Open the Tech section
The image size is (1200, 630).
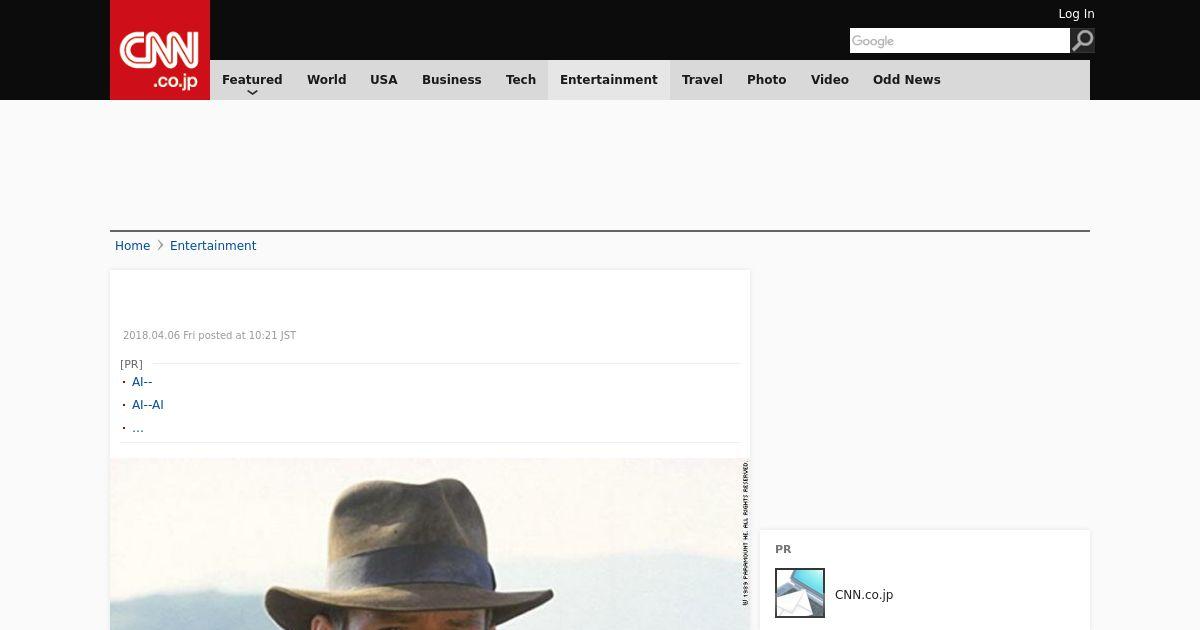coord(521,80)
